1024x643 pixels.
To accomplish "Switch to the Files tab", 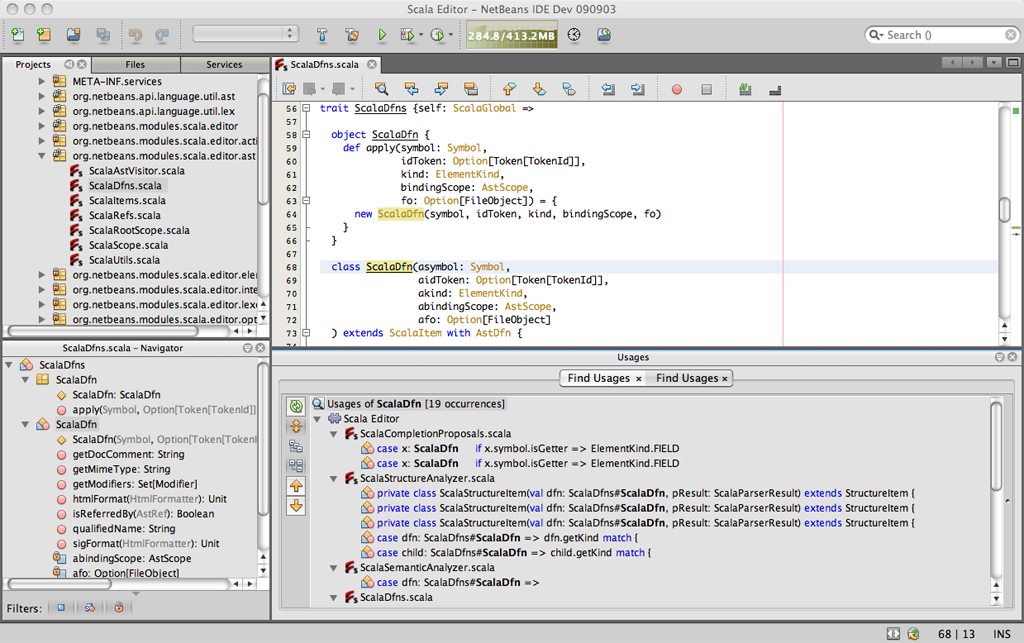I will tap(135, 64).
